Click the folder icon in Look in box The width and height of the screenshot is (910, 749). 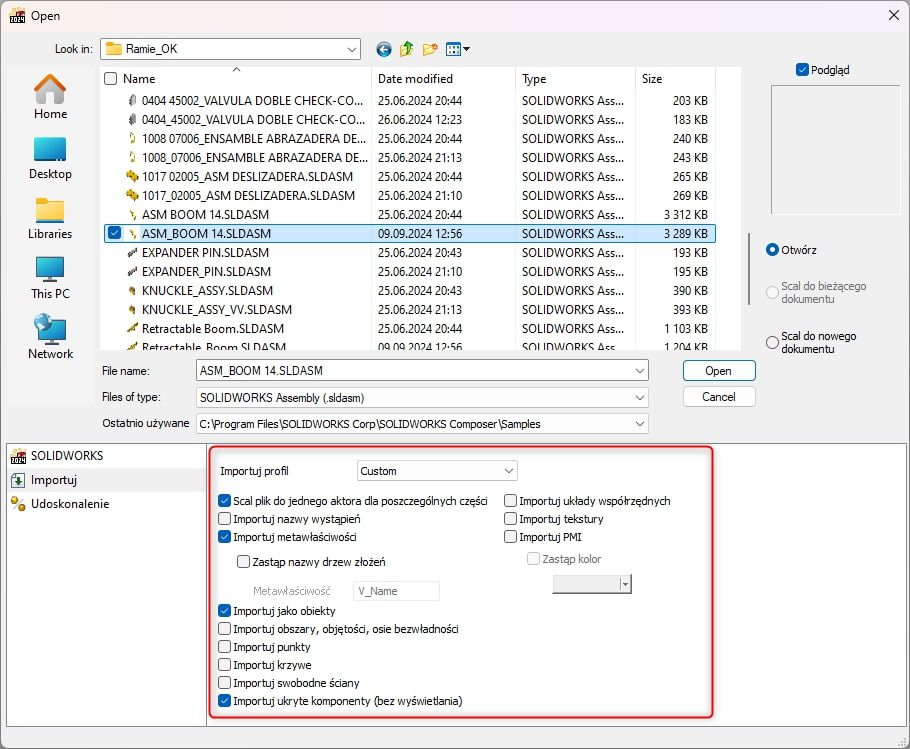(x=114, y=49)
